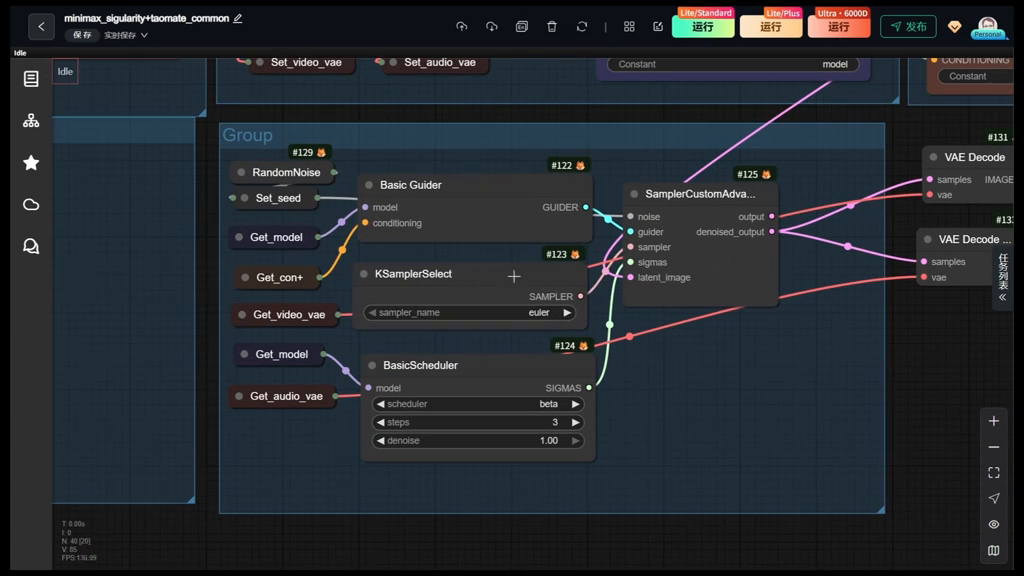Image resolution: width=1024 pixels, height=576 pixels.
Task: Collapse the Basic Guider node via its dot
Action: 369,185
